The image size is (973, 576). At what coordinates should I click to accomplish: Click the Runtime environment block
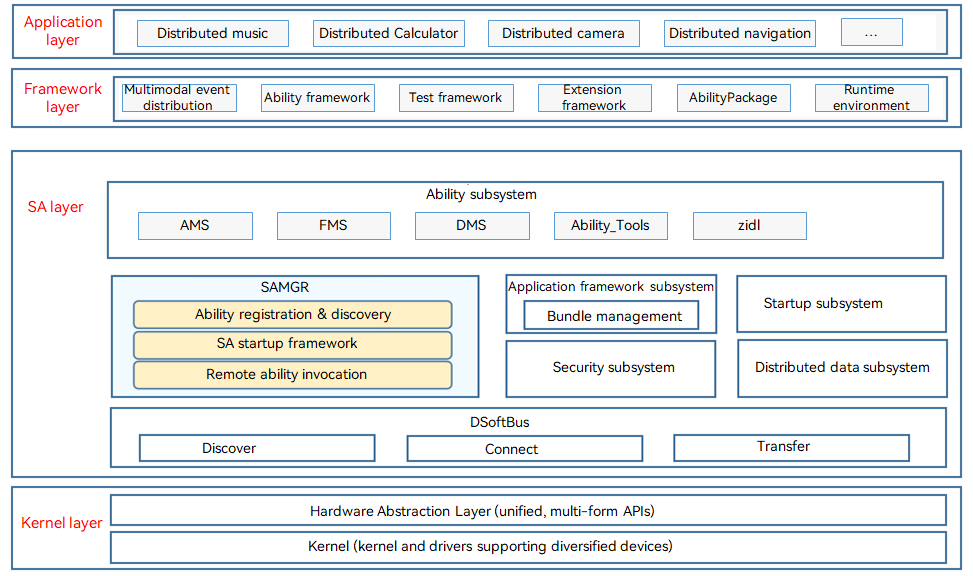pyautogui.click(x=870, y=97)
